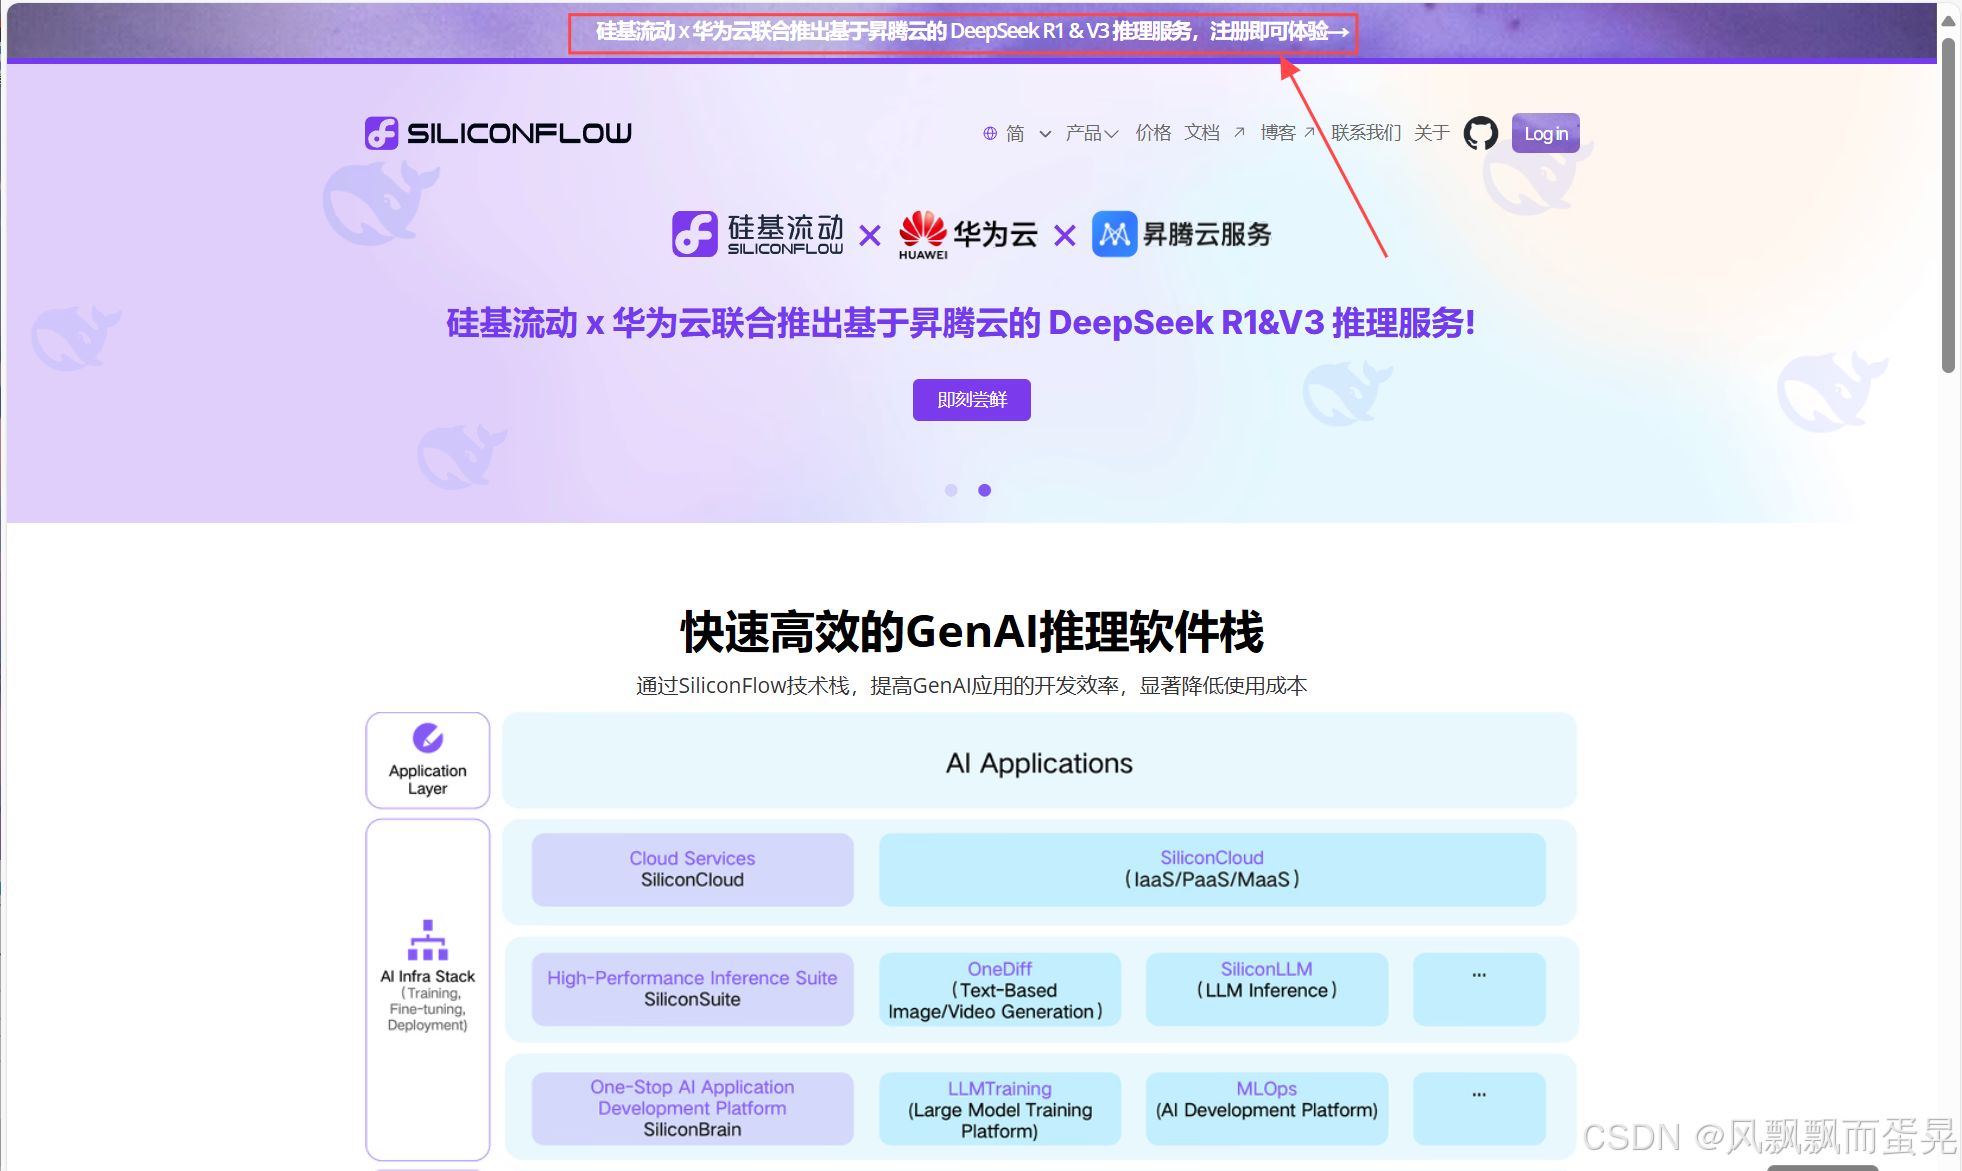
Task: Open the 价格 menu item
Action: (x=1153, y=133)
